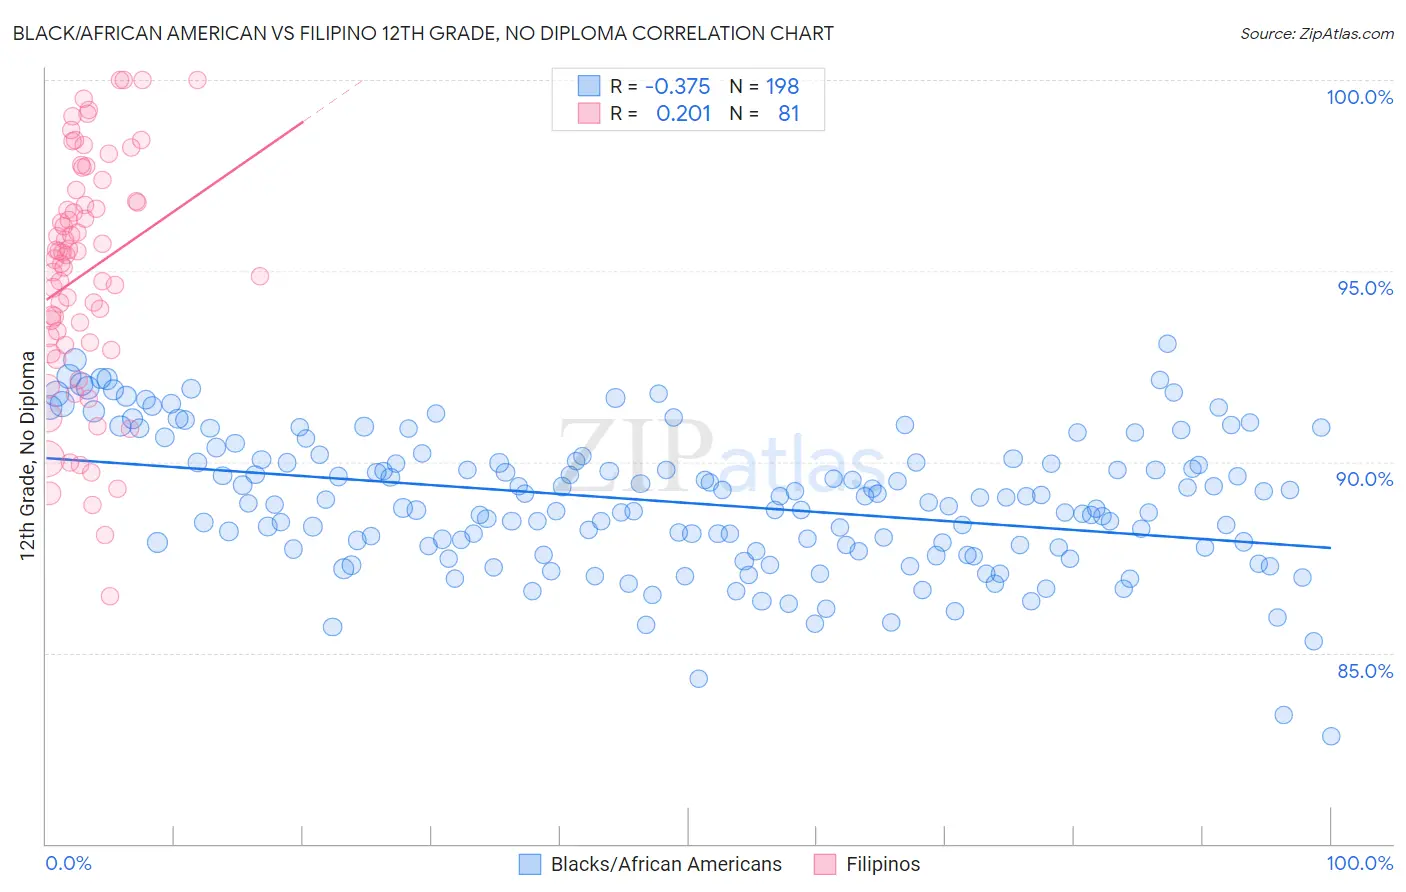Click the 95.0% y-axis label
The image size is (1406, 892).
tap(1365, 288)
